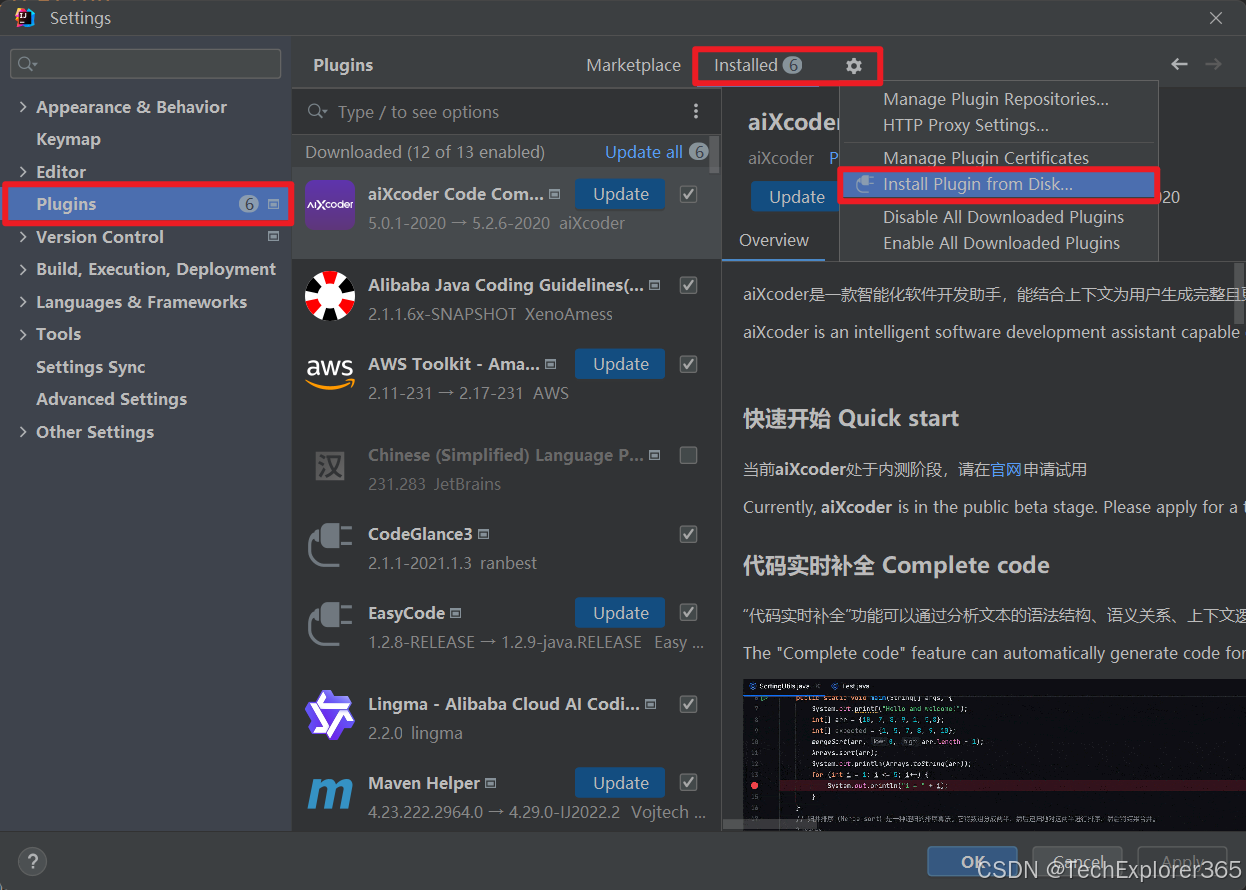Image resolution: width=1246 pixels, height=890 pixels.
Task: Click the Lingma plugin logo
Action: 330,715
